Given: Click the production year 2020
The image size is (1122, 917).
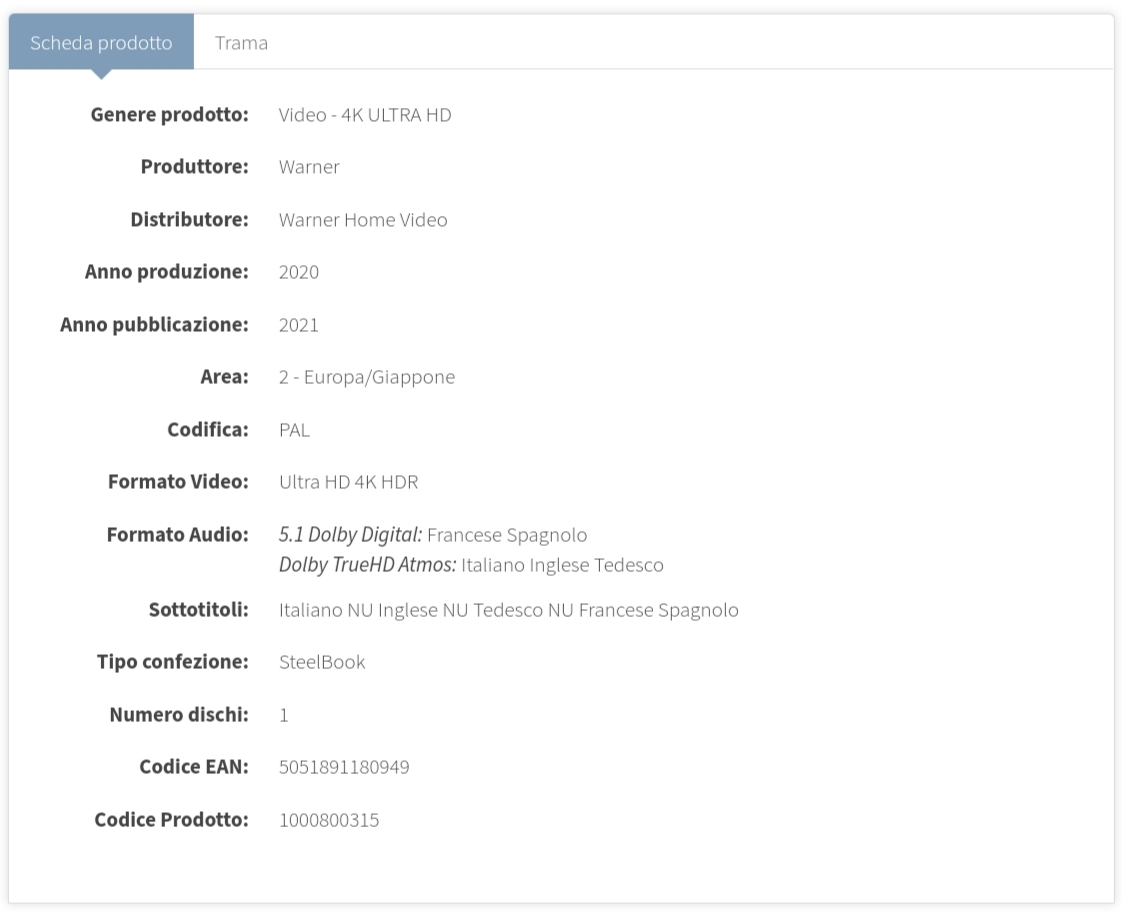Looking at the screenshot, I should click(x=299, y=272).
